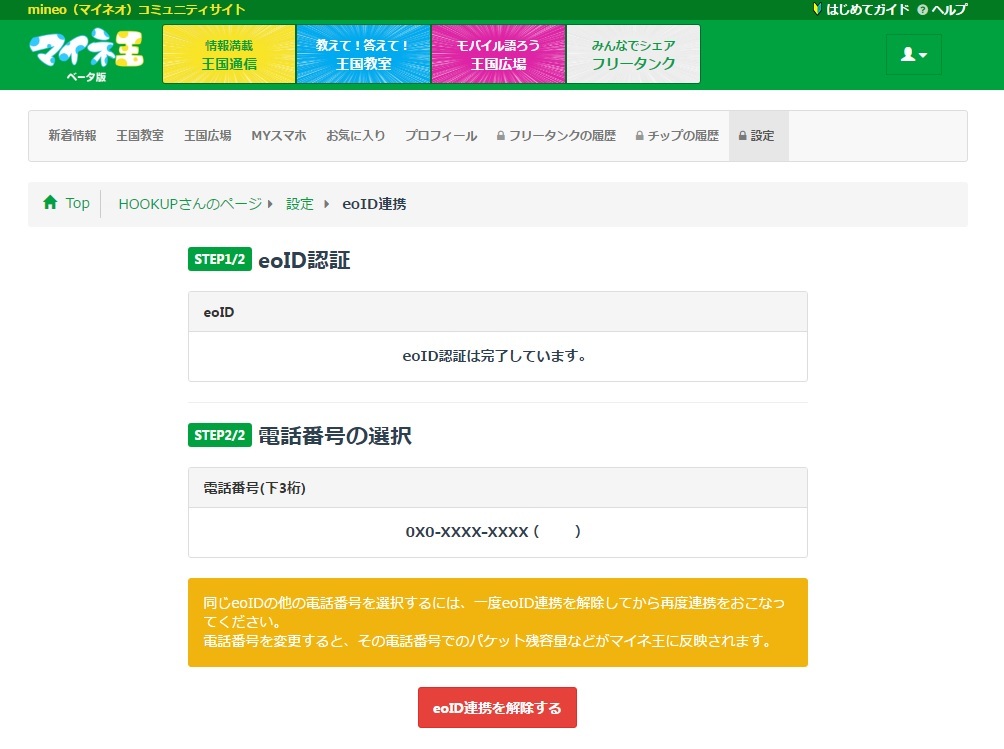1004x749 pixels.
Task: Click the マイネ王 logo
Action: (86, 54)
